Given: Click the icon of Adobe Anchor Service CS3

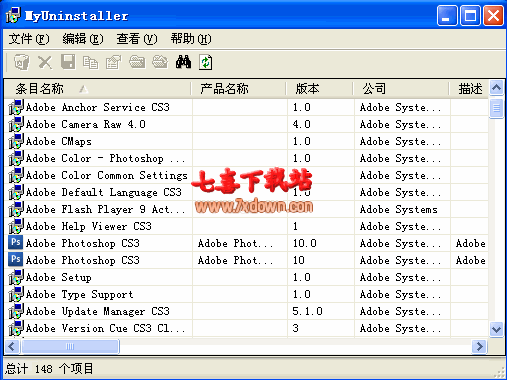Looking at the screenshot, I should (x=16, y=107).
